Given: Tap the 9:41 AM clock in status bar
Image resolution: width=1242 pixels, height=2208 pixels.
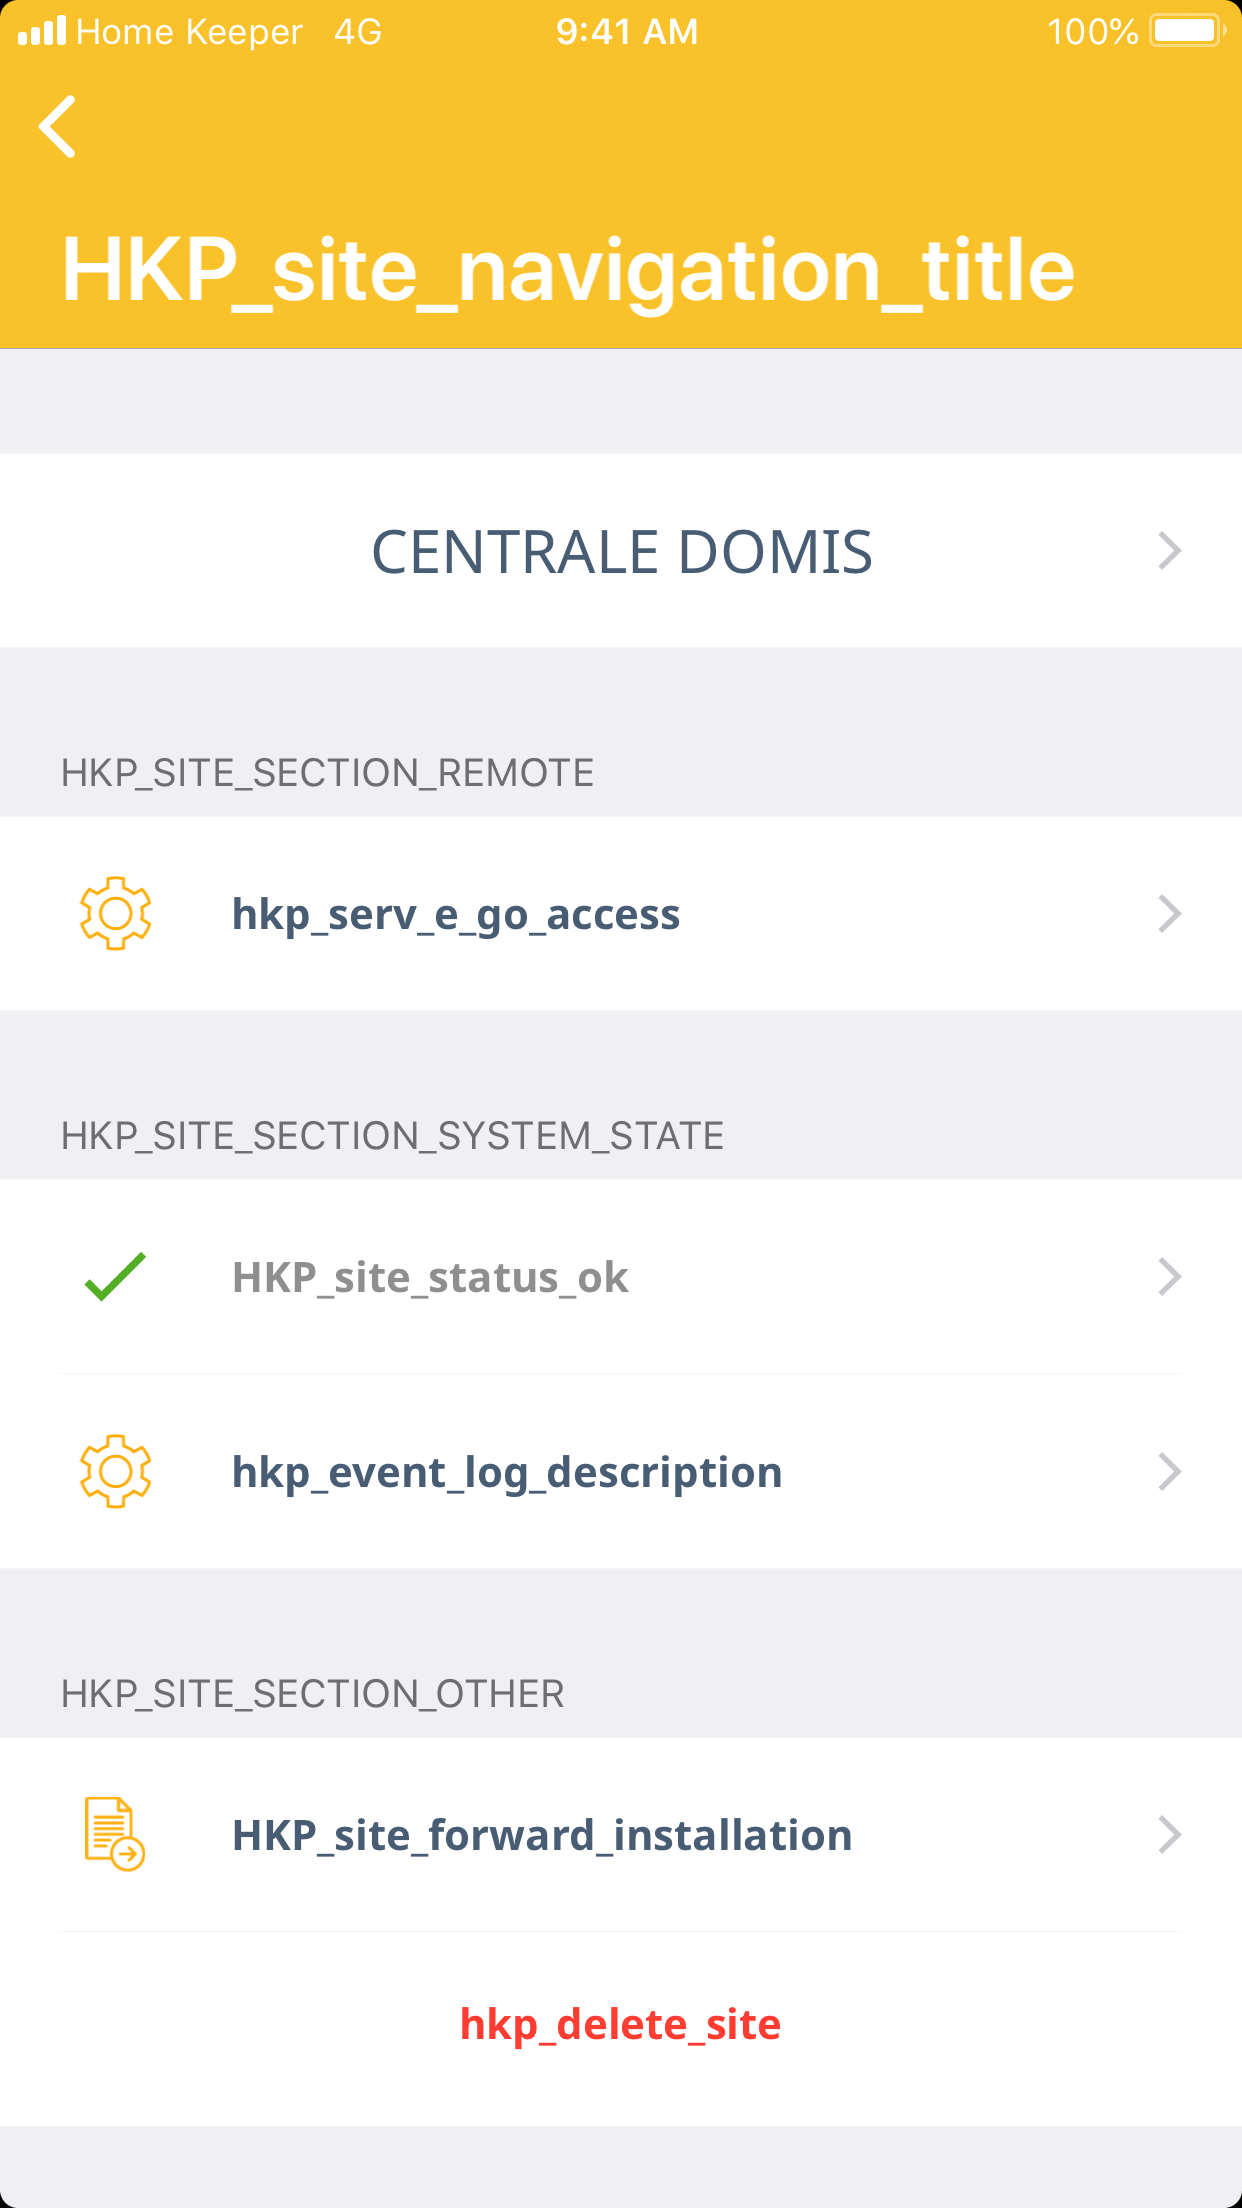Looking at the screenshot, I should click(627, 31).
